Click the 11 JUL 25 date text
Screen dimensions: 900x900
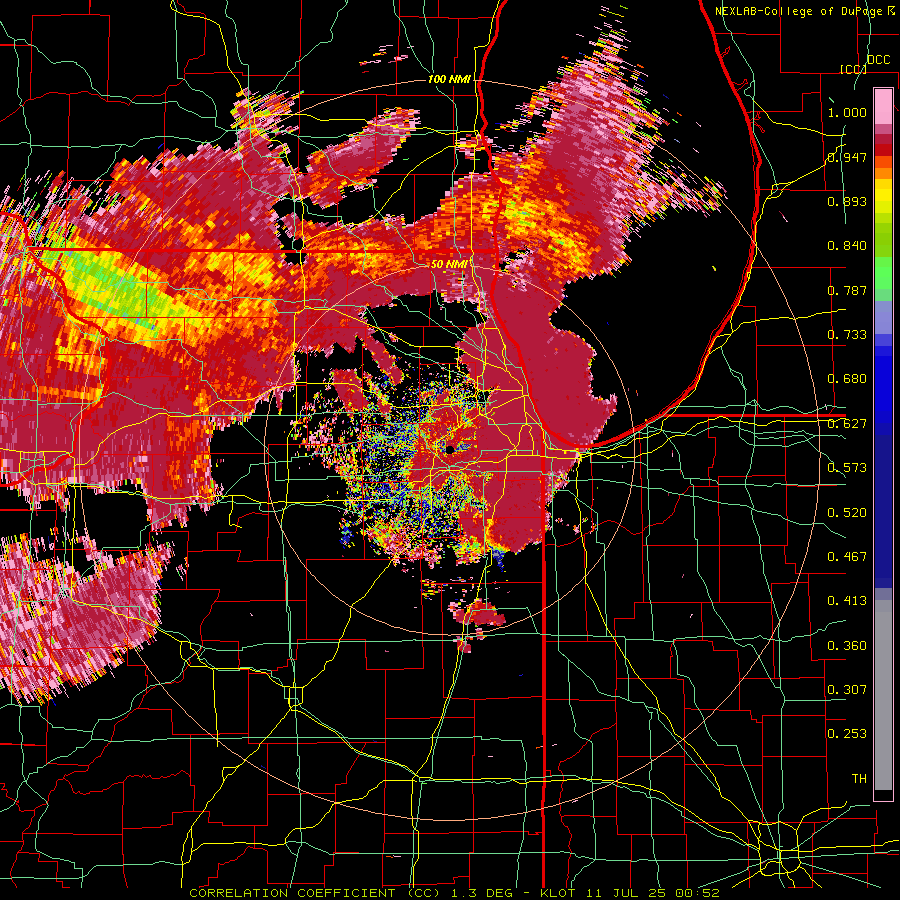click(626, 893)
